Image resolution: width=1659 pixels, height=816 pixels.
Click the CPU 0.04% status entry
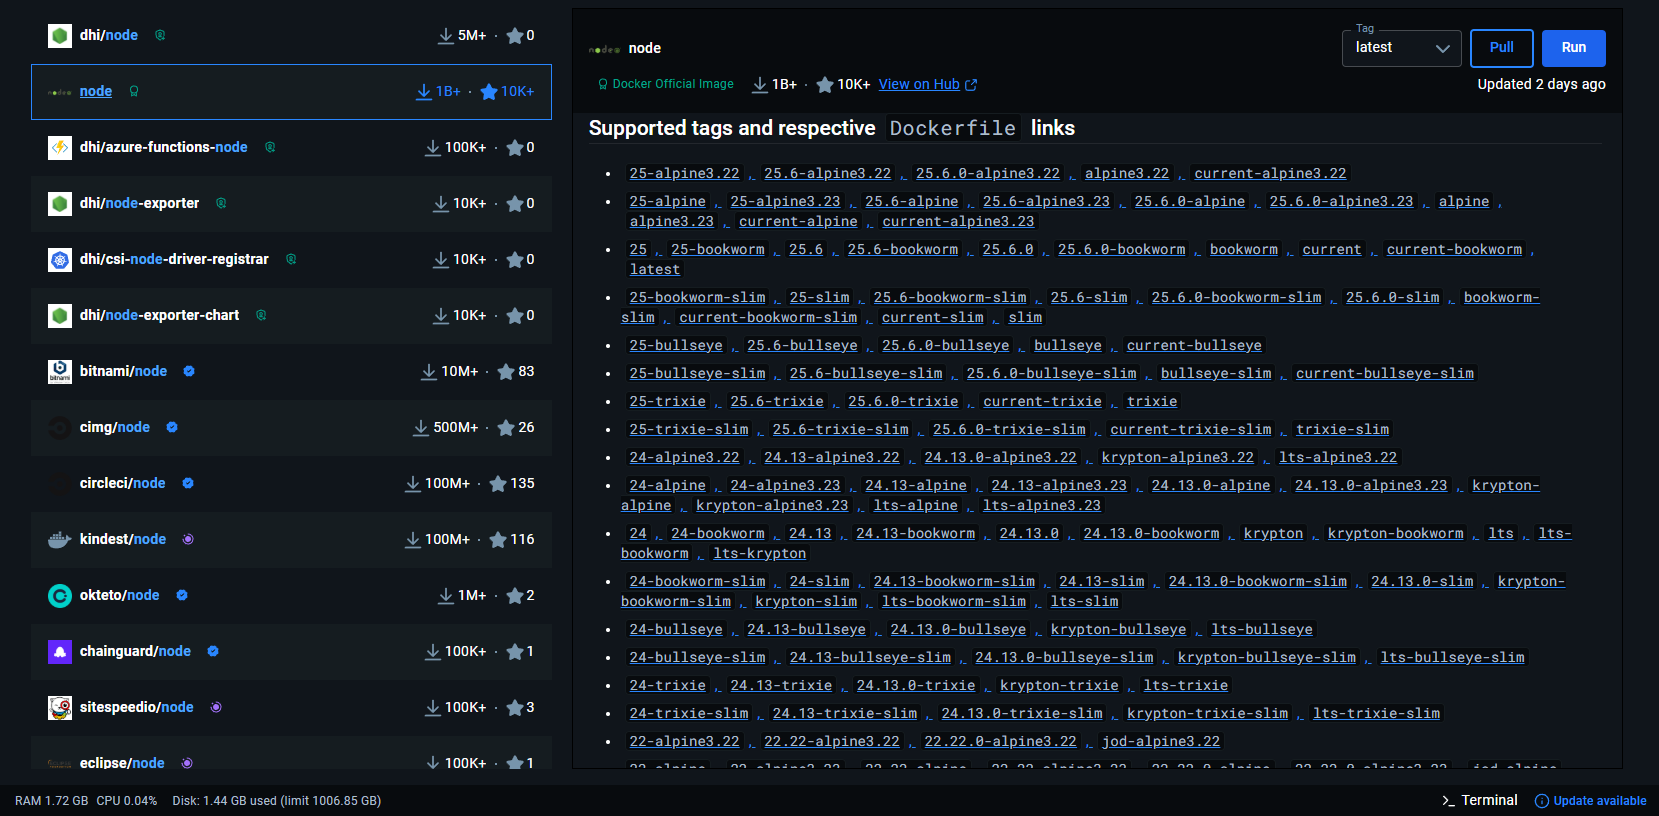pyautogui.click(x=127, y=801)
